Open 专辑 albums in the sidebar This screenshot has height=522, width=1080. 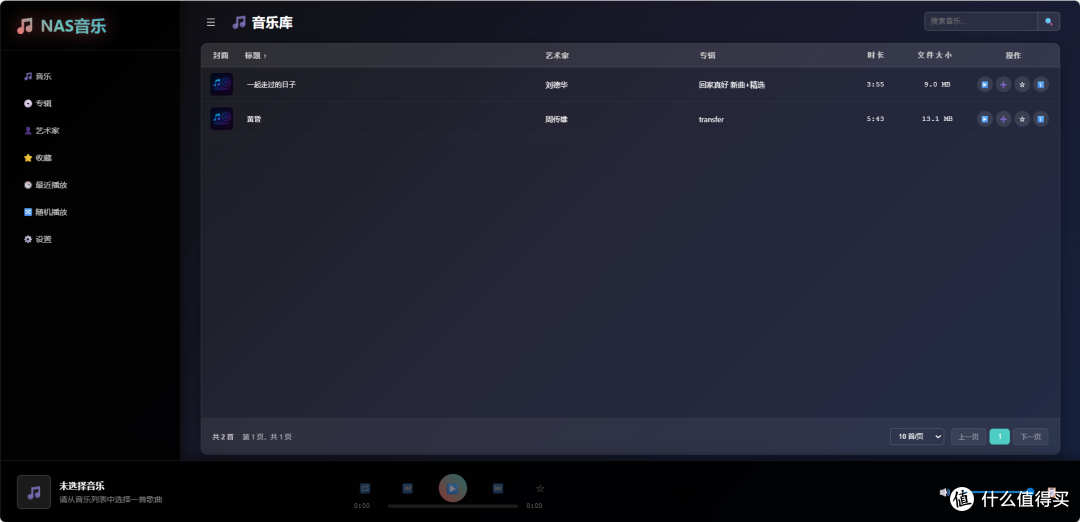point(38,103)
